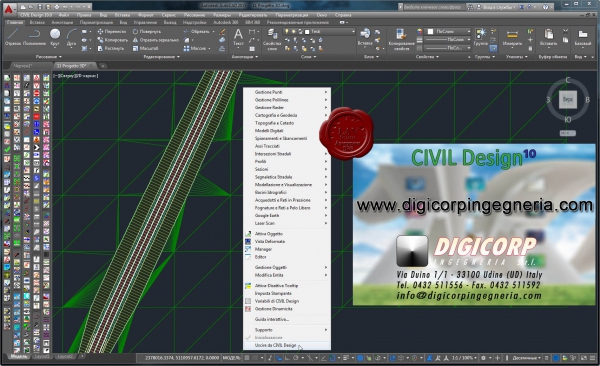Click Plot in quick access toolbar

point(57,7)
